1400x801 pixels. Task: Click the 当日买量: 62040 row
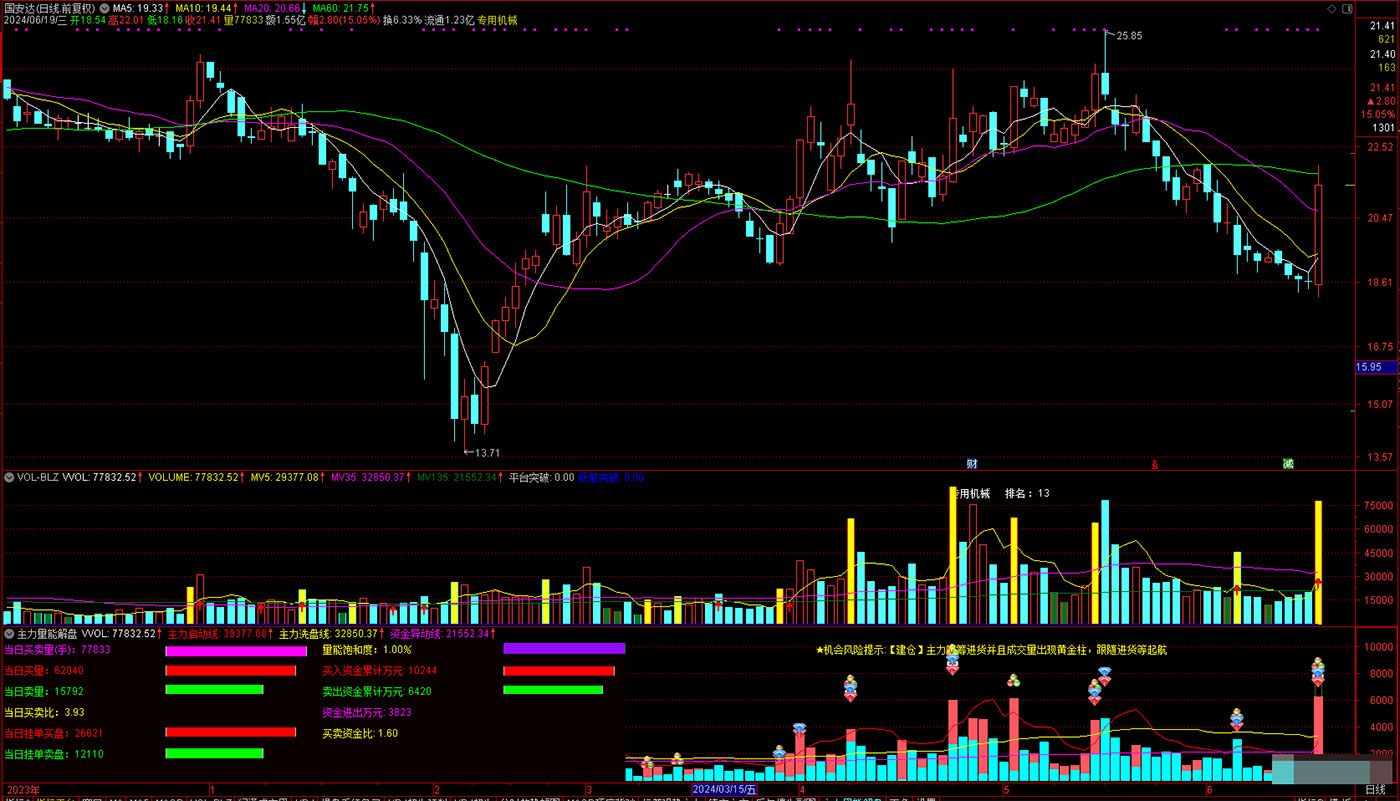(44, 670)
